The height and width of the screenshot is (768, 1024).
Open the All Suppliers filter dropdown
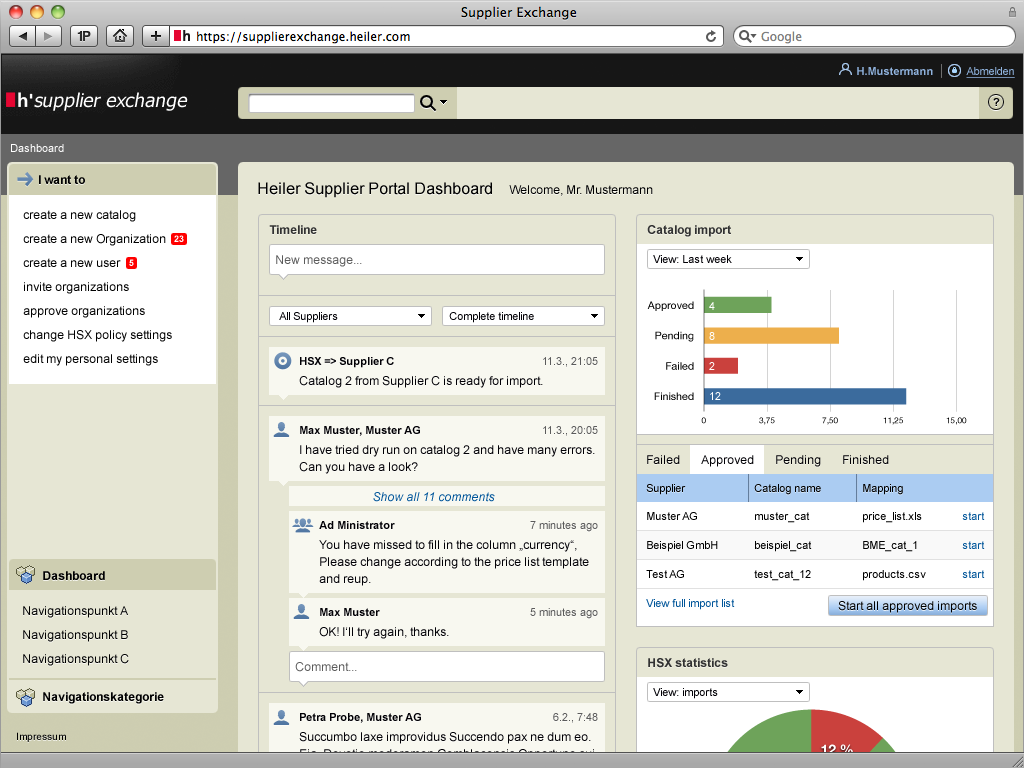(x=351, y=316)
